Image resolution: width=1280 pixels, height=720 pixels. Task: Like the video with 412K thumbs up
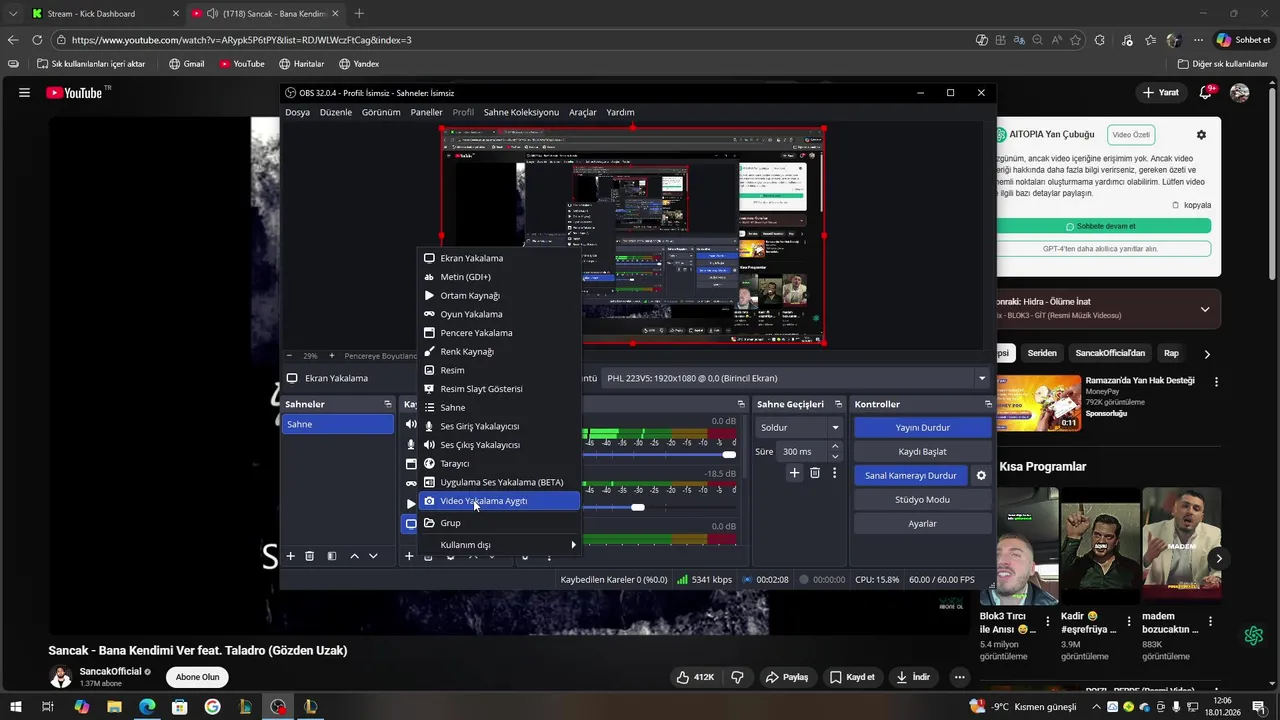[695, 677]
